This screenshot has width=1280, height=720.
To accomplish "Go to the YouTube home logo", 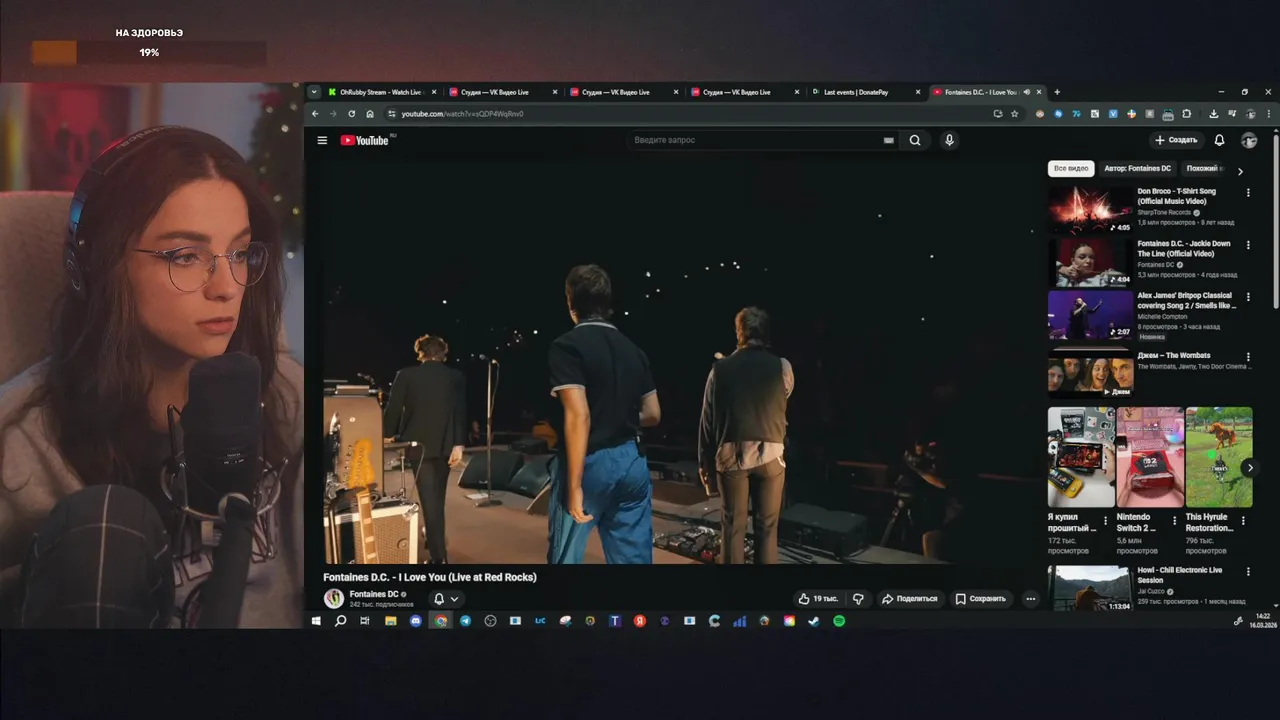I will (x=365, y=140).
